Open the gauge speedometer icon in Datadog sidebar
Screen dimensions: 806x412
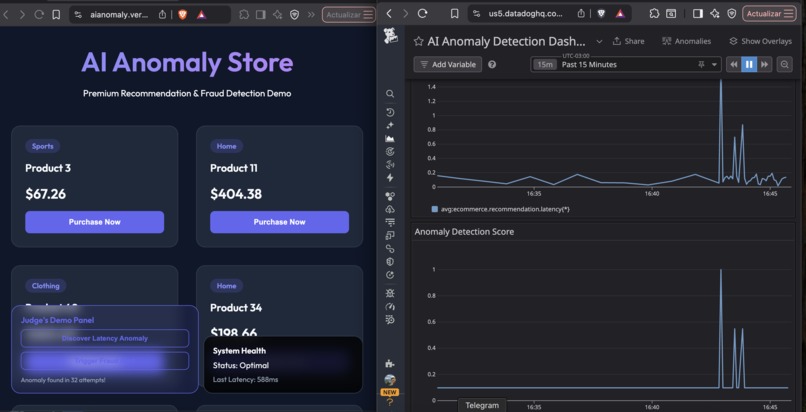(390, 307)
